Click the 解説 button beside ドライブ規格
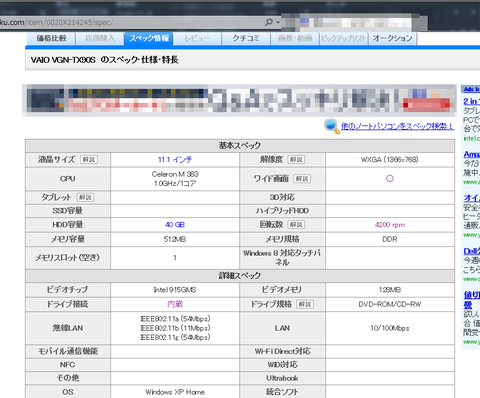The image size is (480, 398). [x=305, y=304]
